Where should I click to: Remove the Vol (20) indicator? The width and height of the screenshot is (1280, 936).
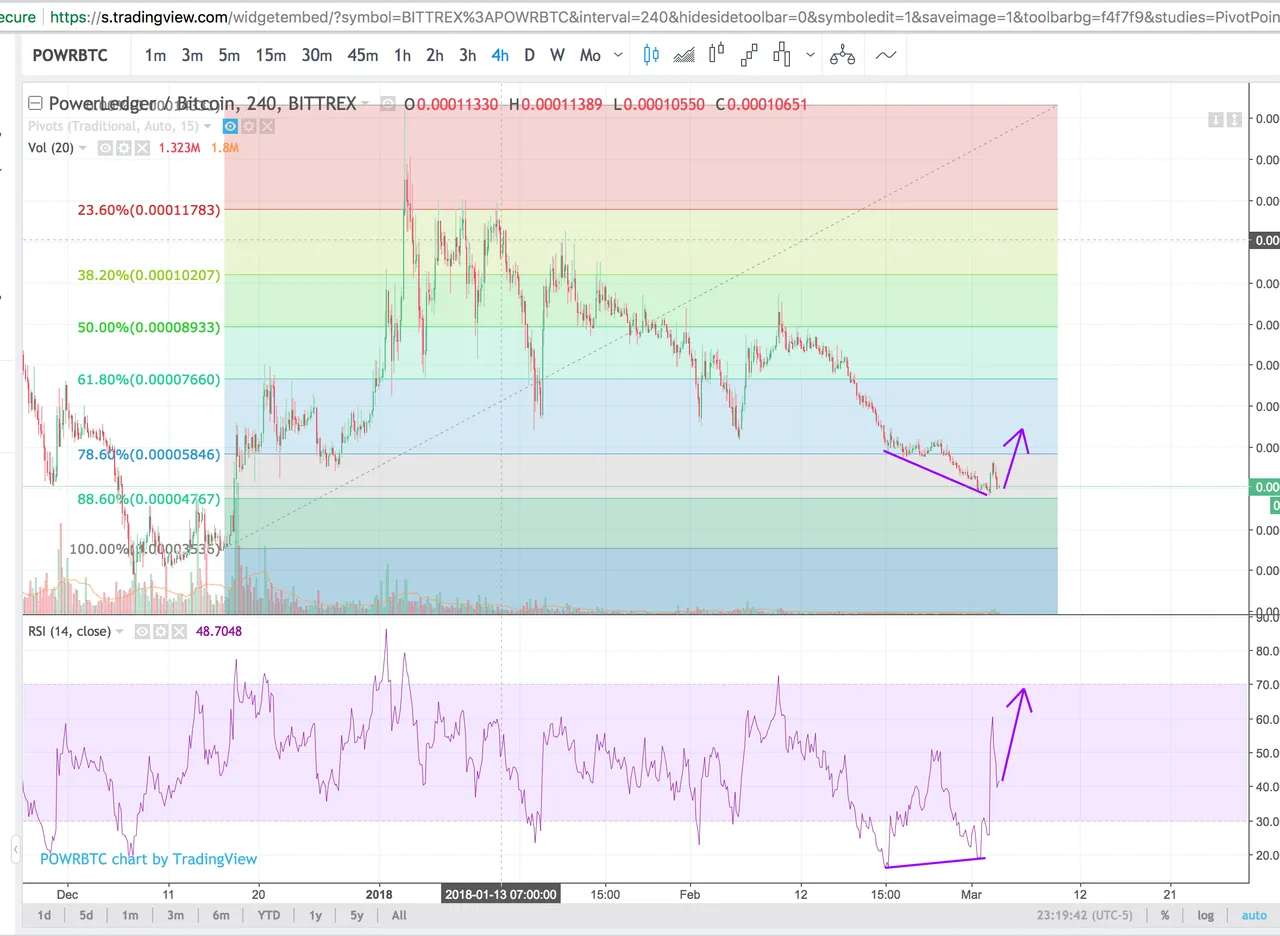pyautogui.click(x=142, y=148)
